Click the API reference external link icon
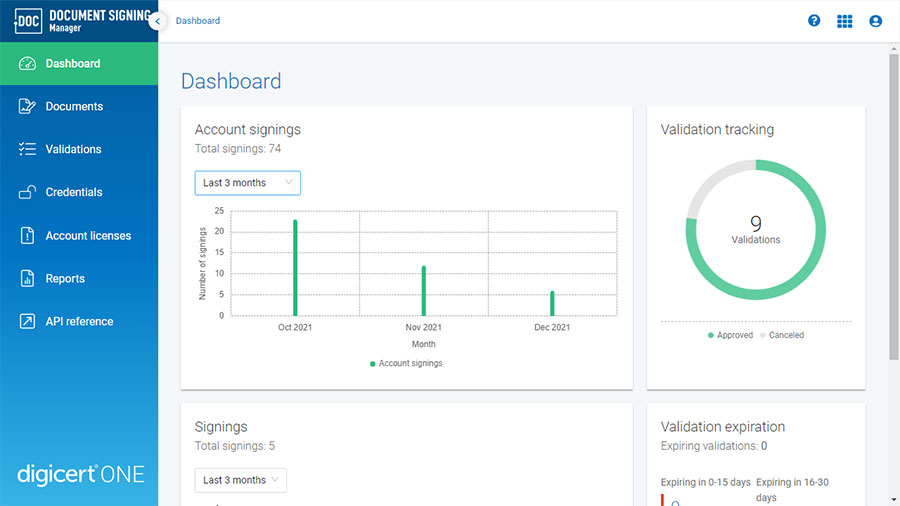 point(27,322)
